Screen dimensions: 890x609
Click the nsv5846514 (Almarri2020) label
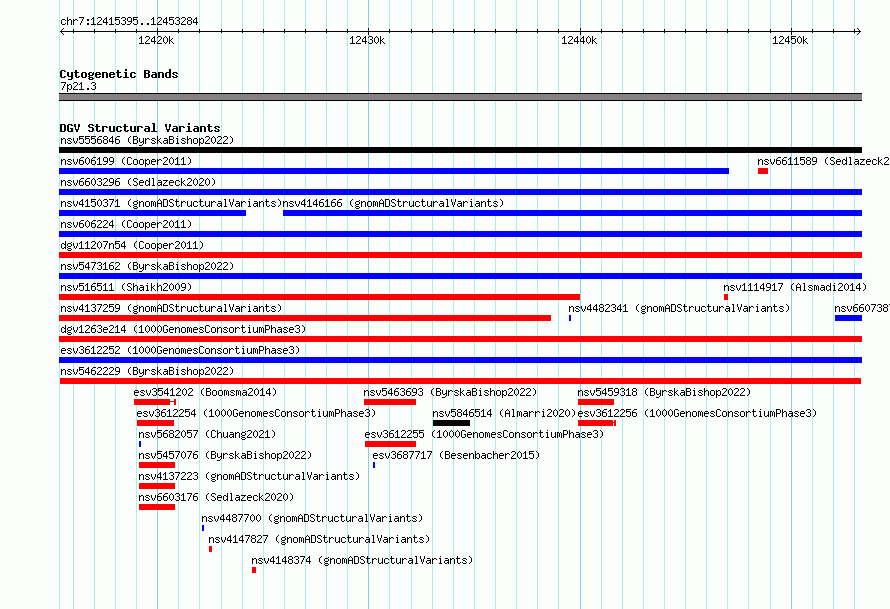pos(505,413)
